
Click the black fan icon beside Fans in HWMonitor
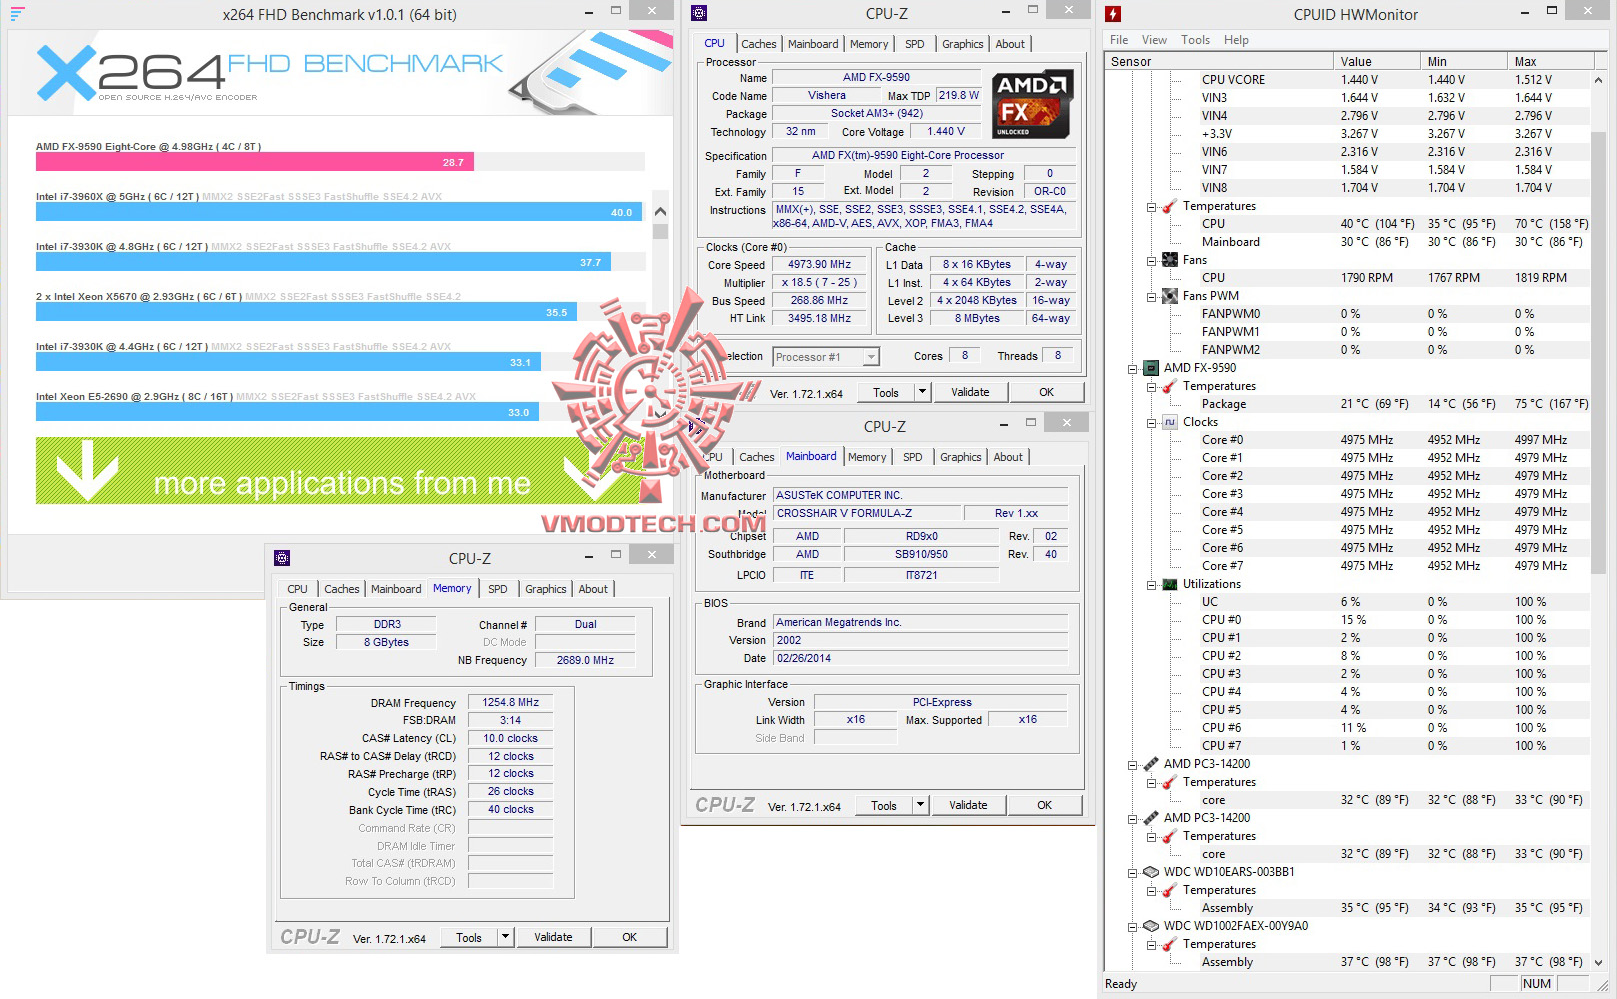1170,260
